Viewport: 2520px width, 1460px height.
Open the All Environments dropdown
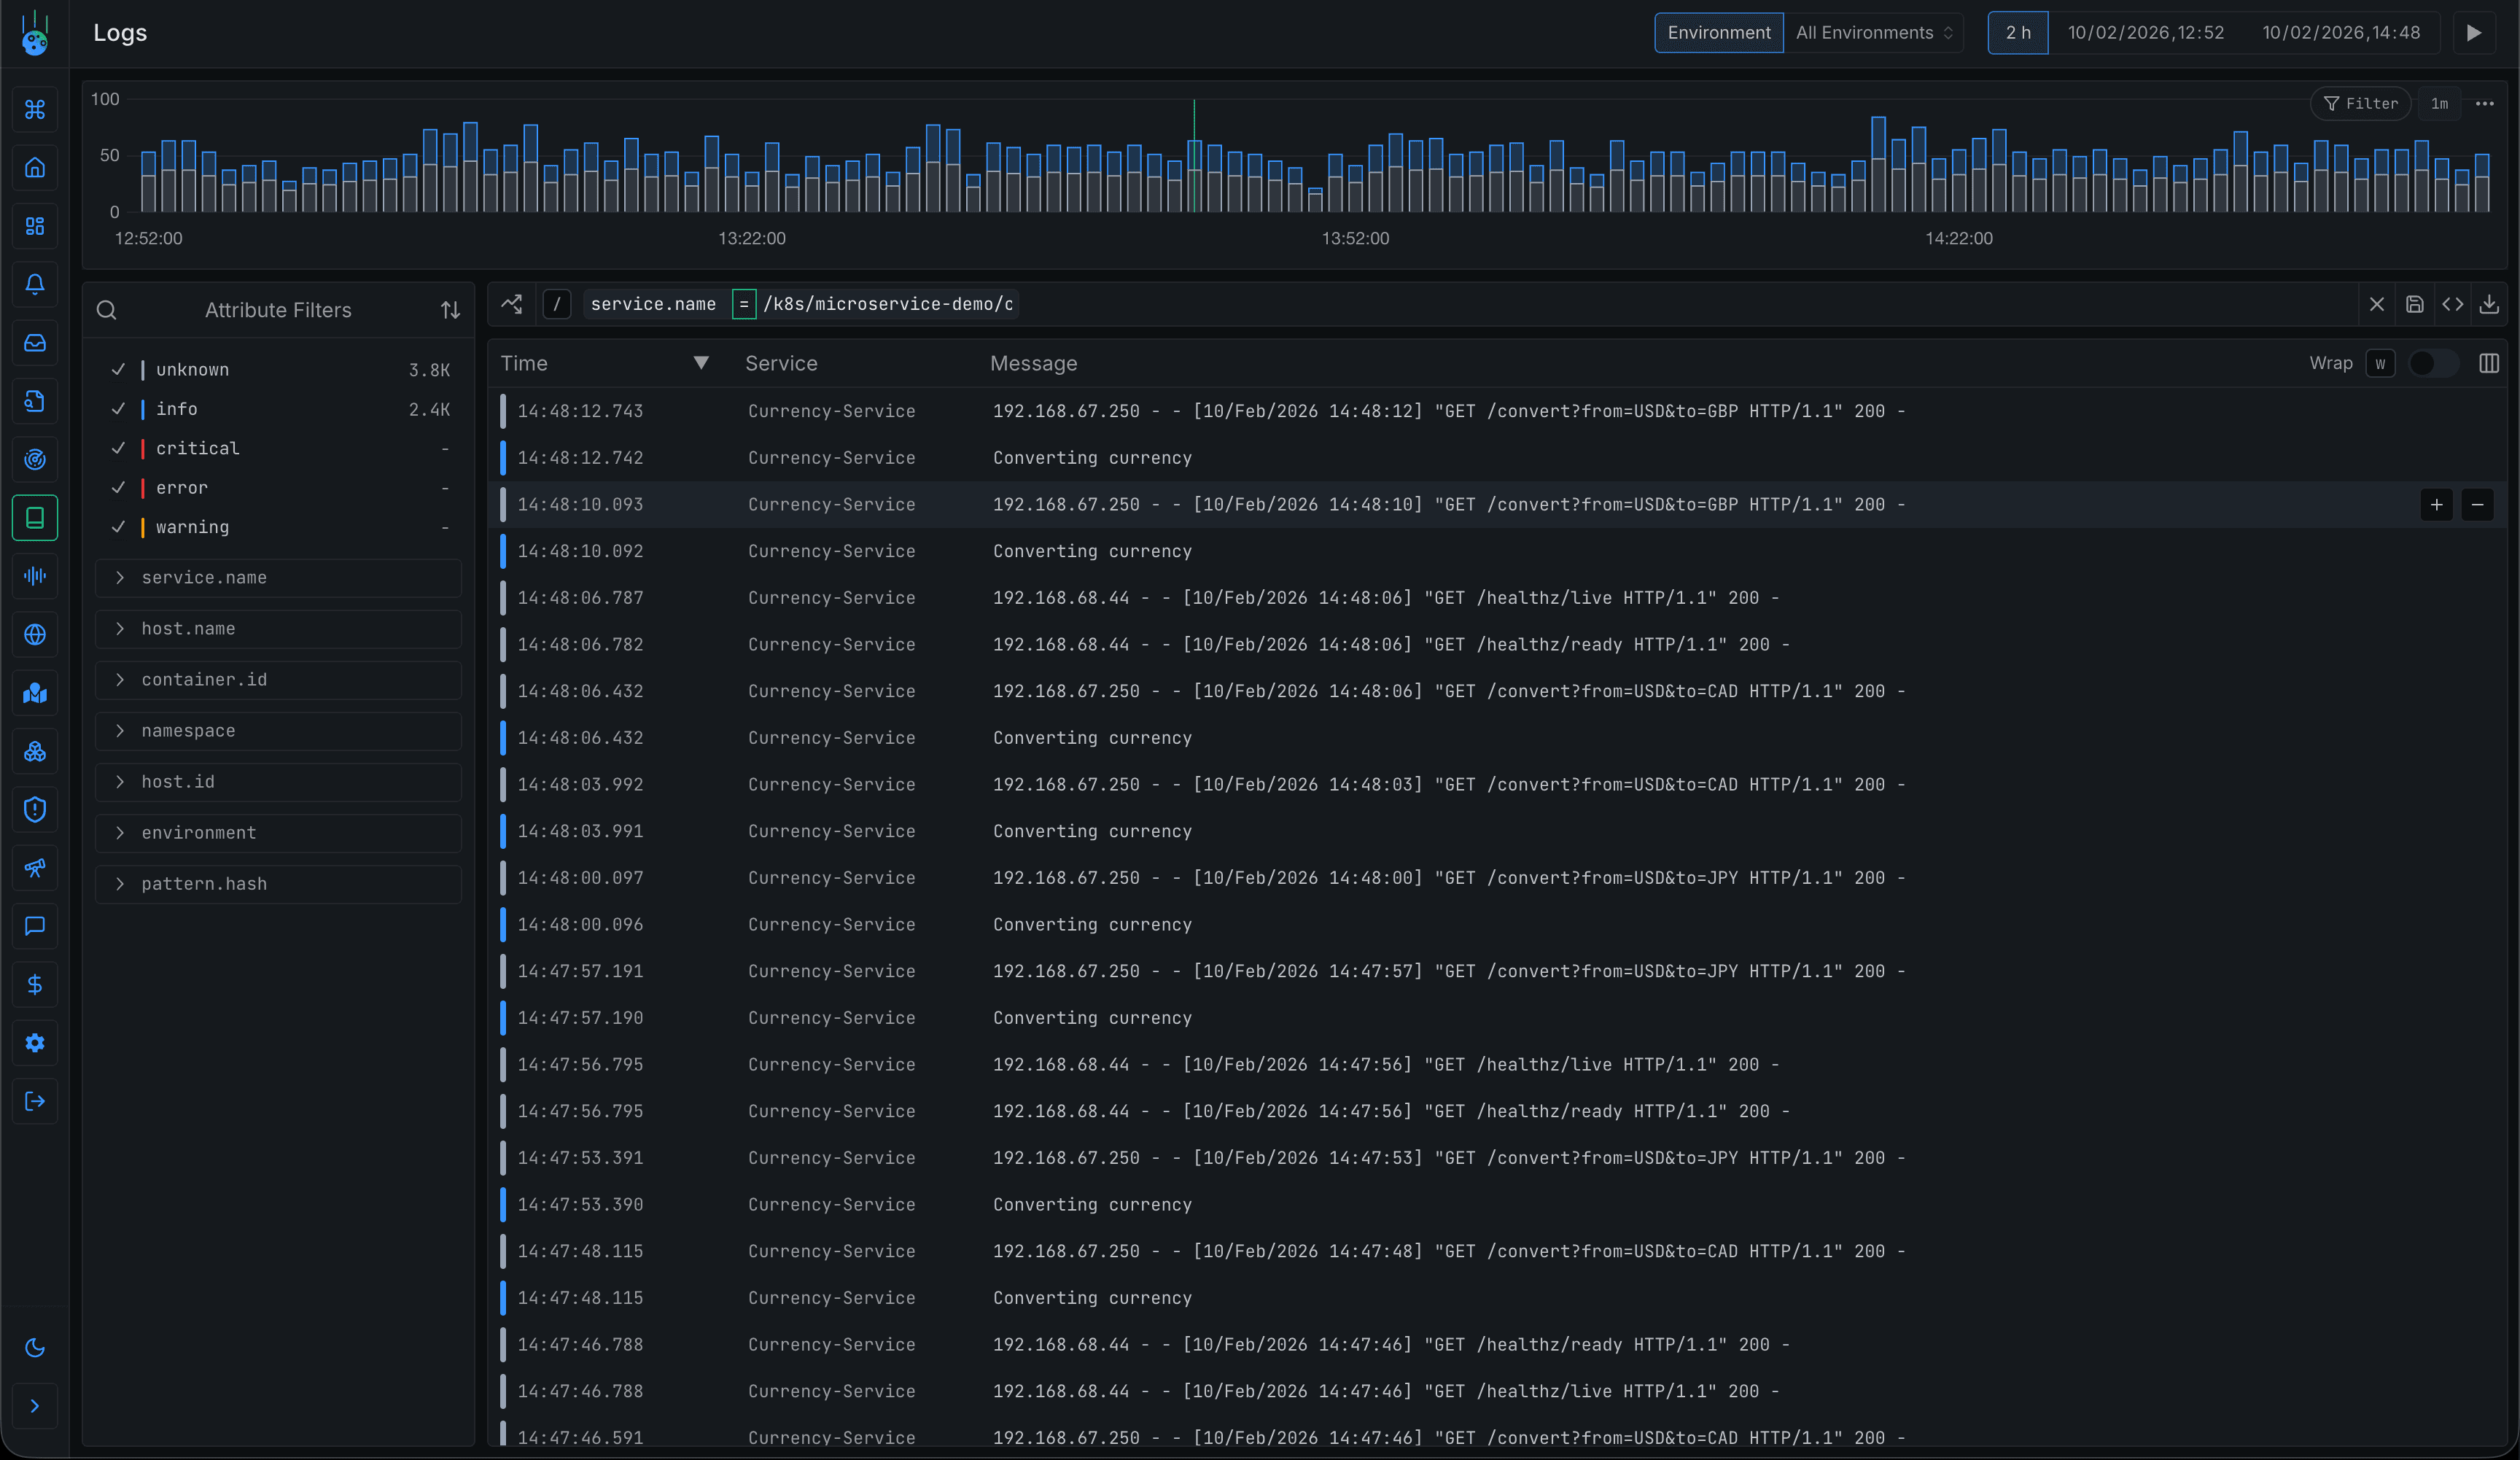[1874, 32]
